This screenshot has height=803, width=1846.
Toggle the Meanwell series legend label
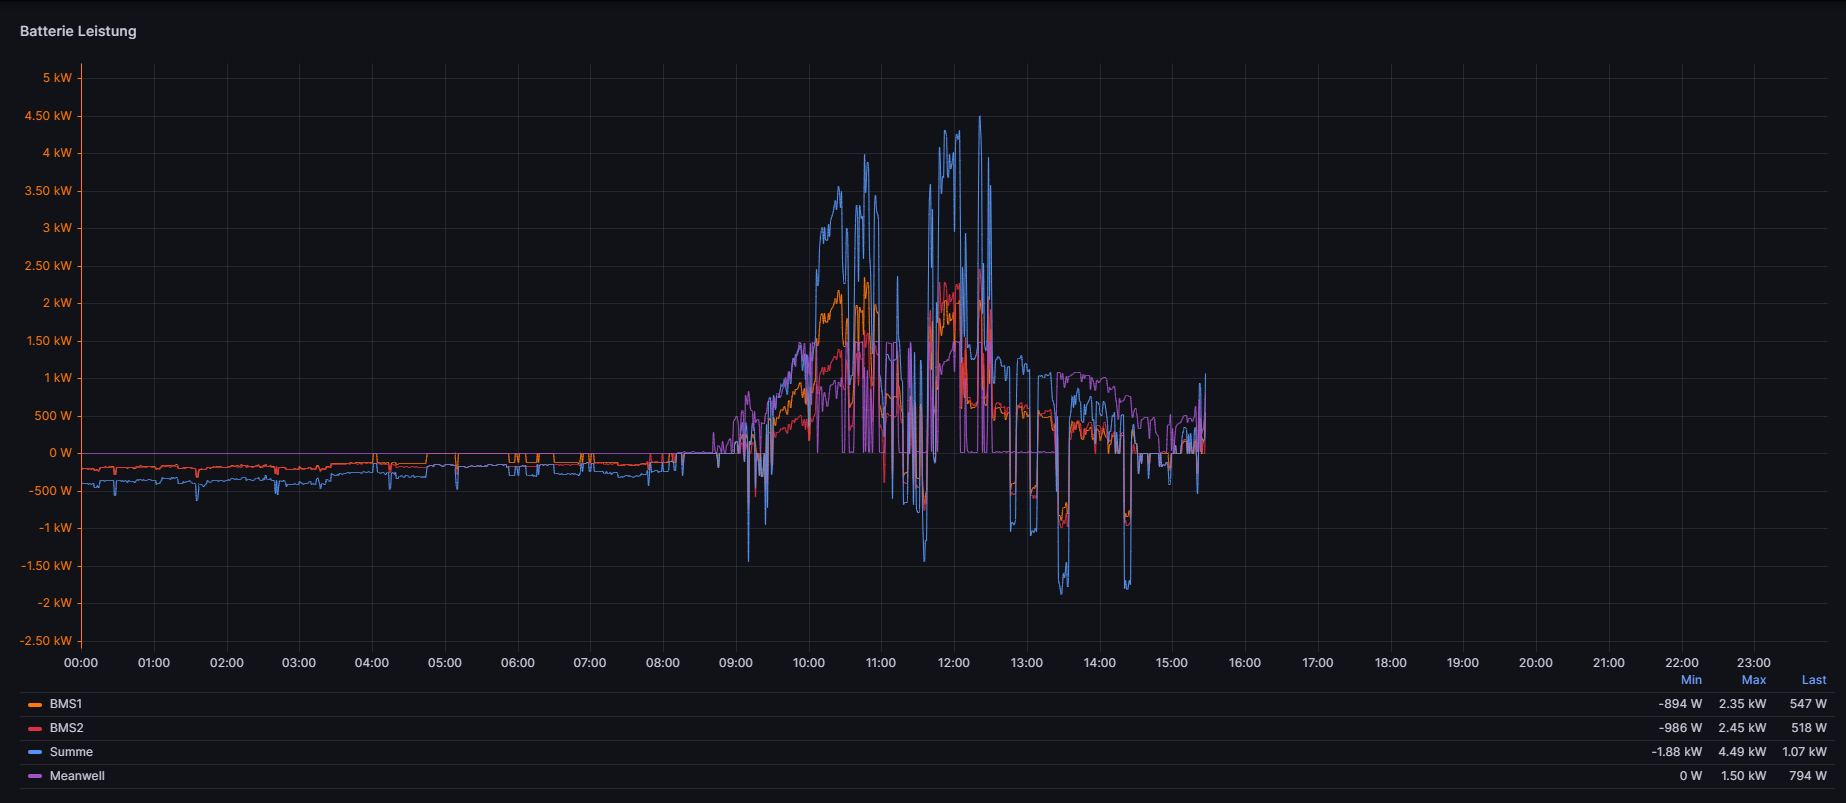pyautogui.click(x=77, y=776)
